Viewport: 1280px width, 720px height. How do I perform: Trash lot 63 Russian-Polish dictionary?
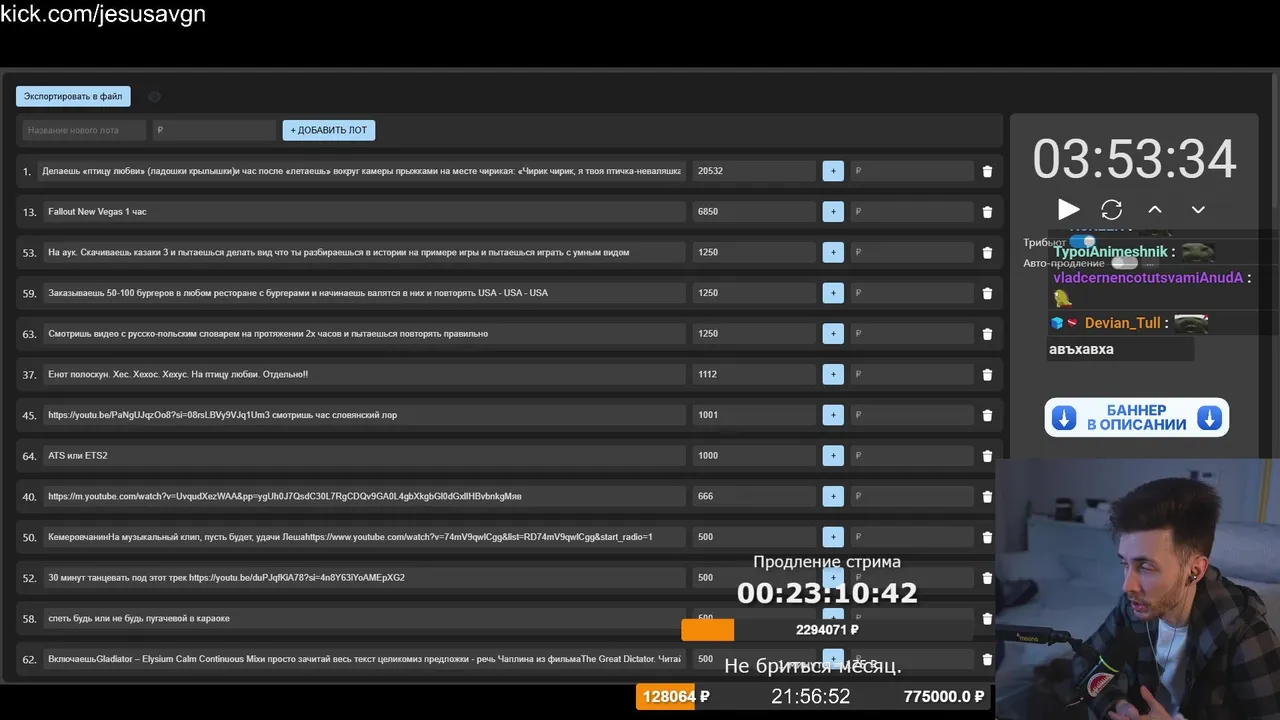coord(987,334)
